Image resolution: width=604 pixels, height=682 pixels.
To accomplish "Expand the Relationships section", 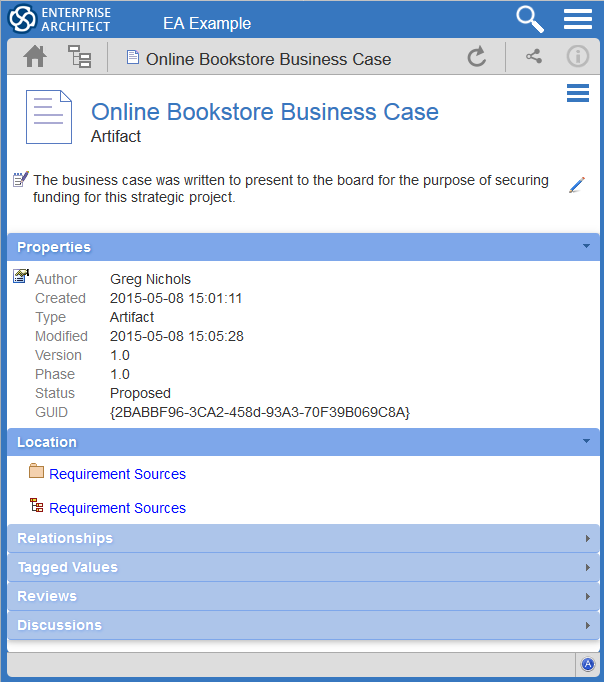I will [x=302, y=538].
